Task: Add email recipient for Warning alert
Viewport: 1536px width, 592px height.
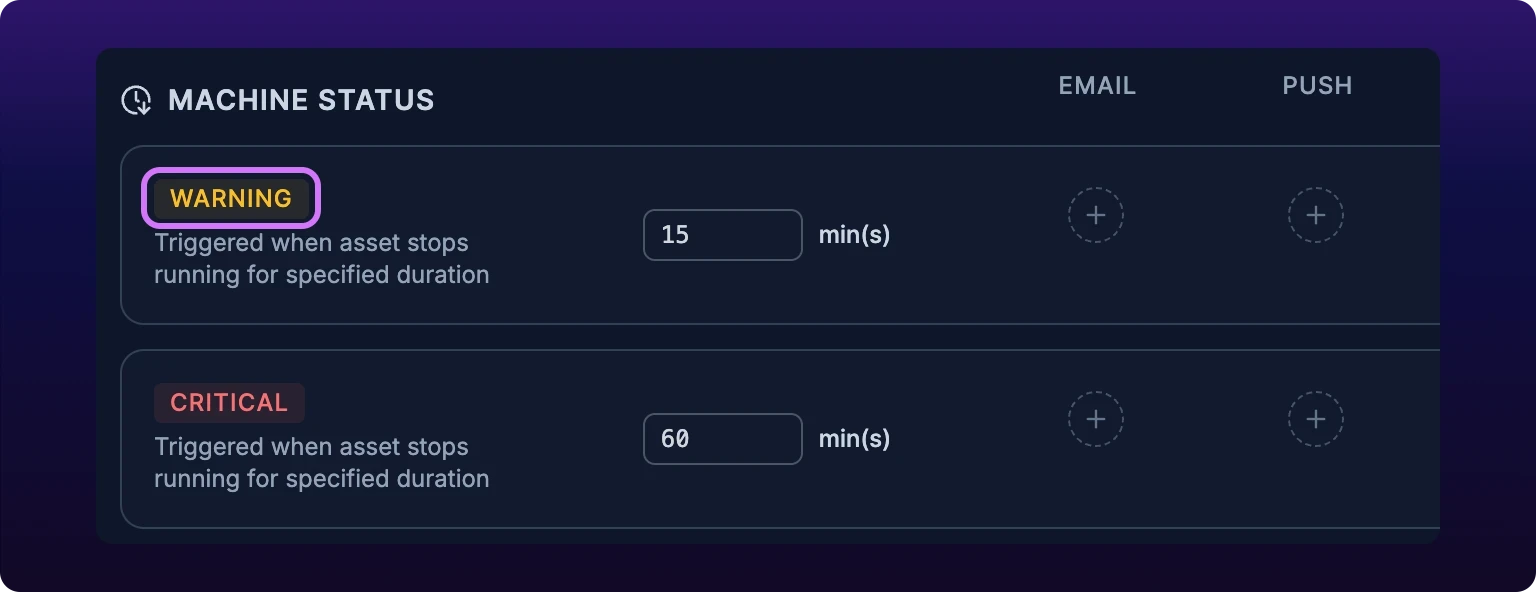Action: 1096,215
